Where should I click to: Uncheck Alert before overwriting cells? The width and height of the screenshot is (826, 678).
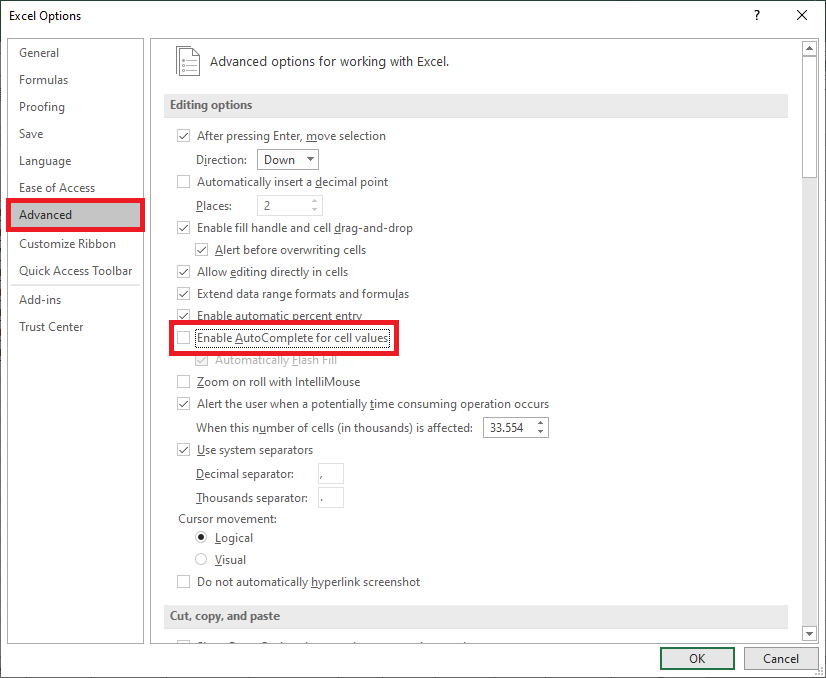[201, 250]
